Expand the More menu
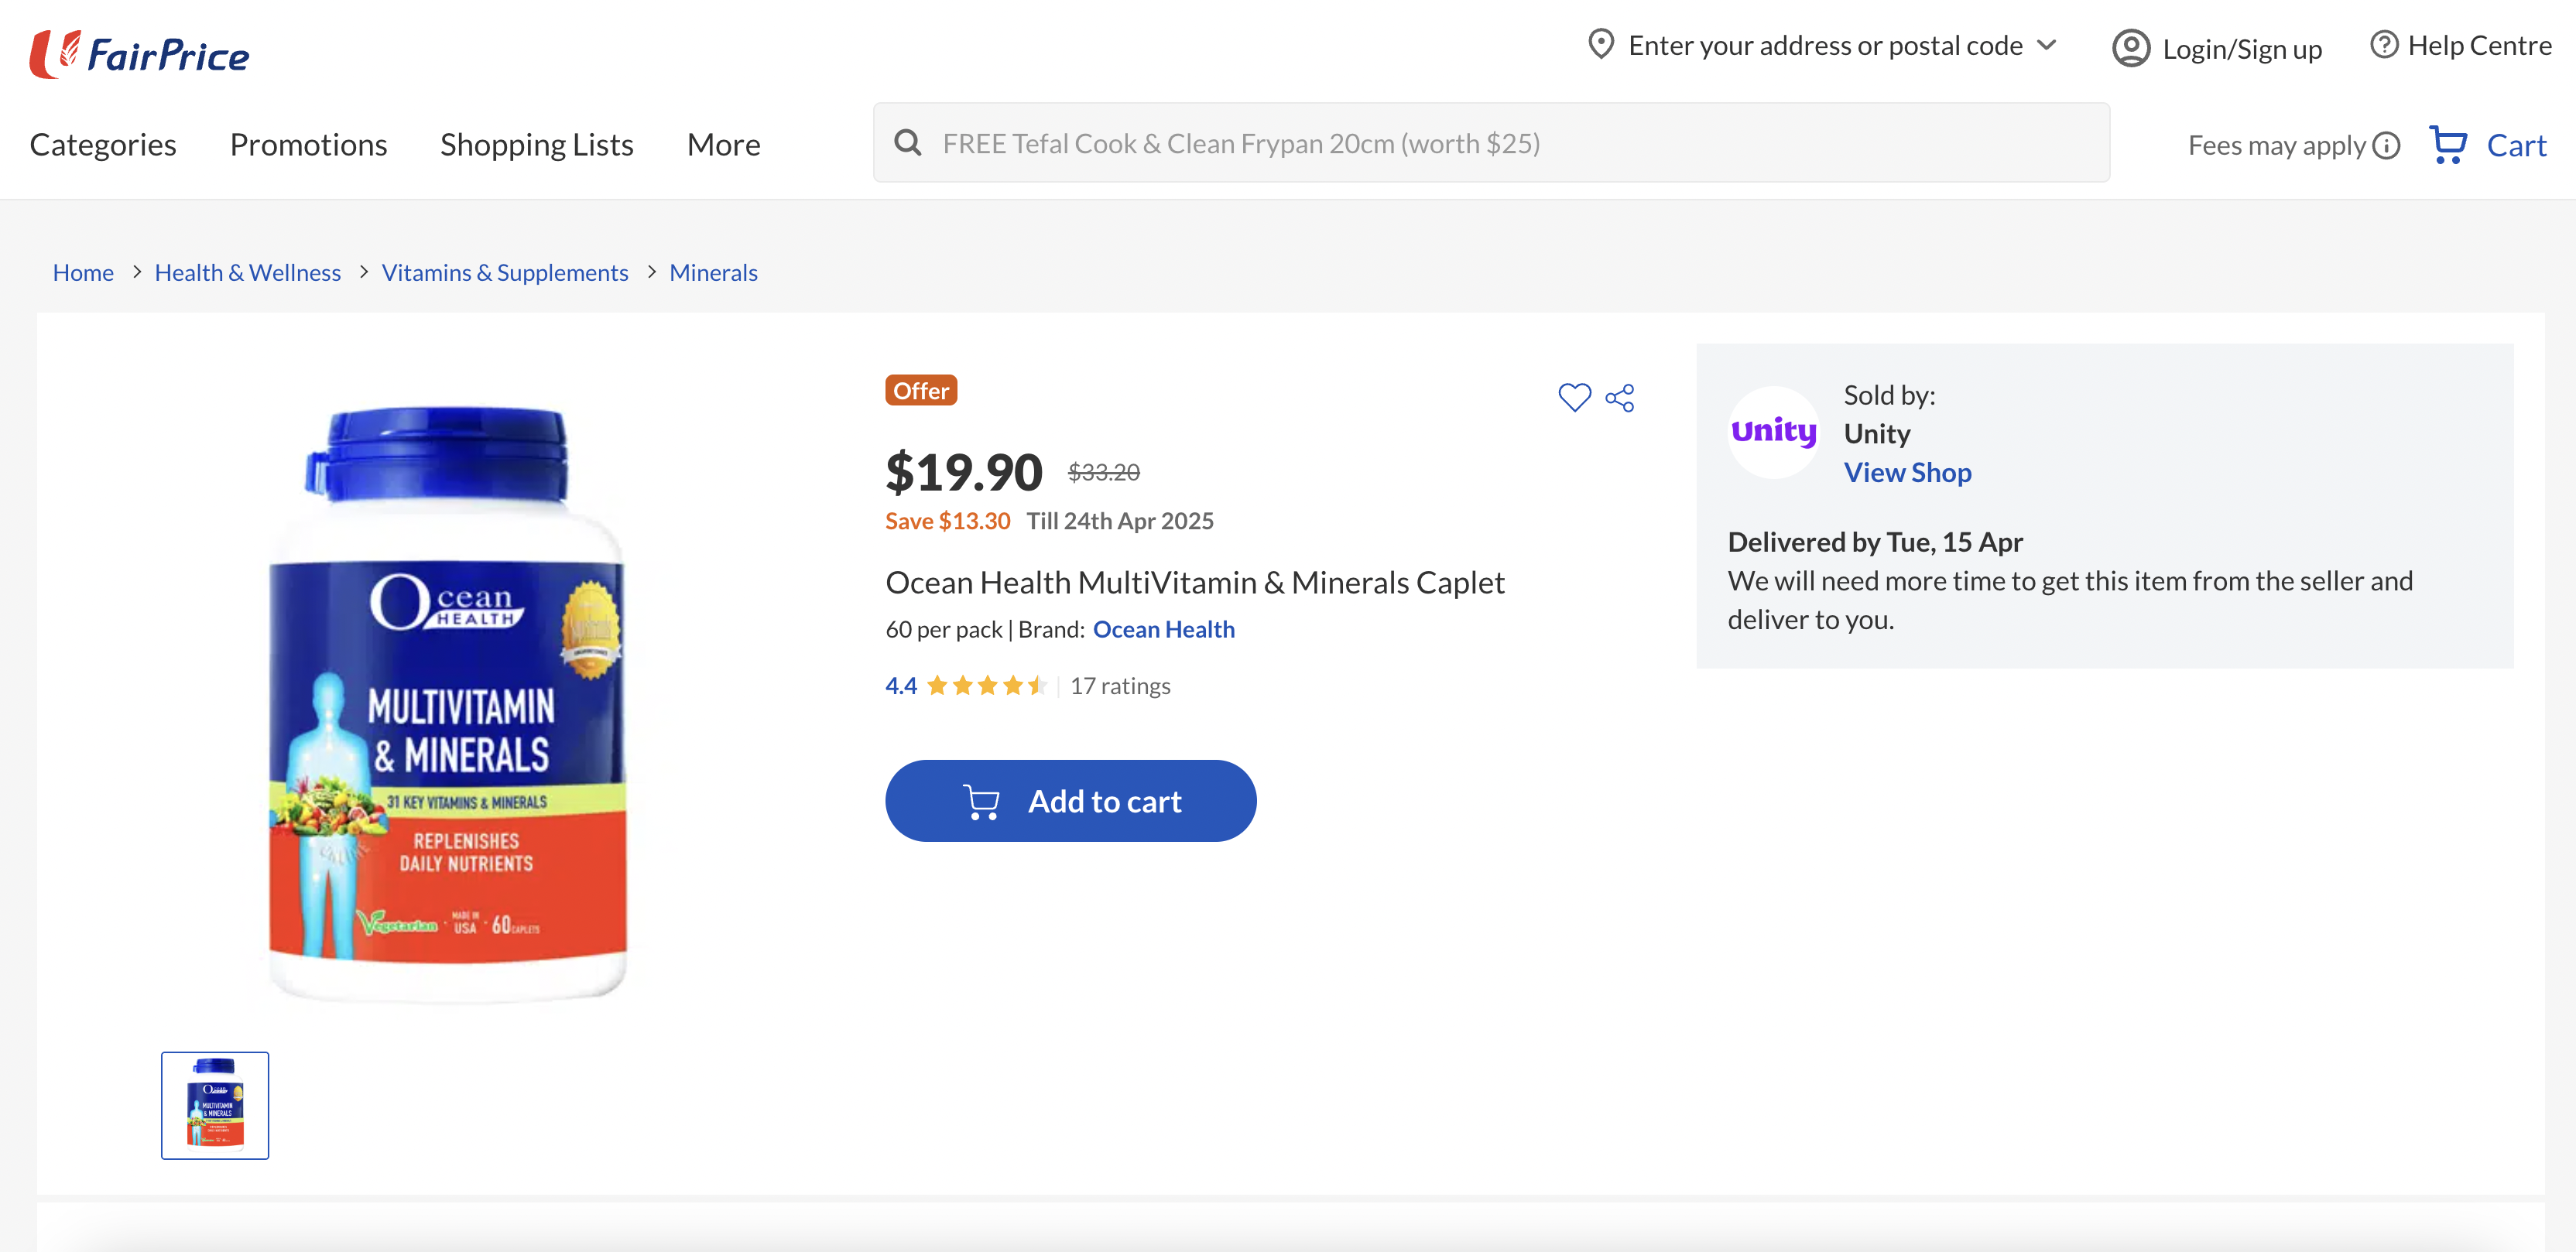This screenshot has height=1252, width=2576. pos(723,145)
